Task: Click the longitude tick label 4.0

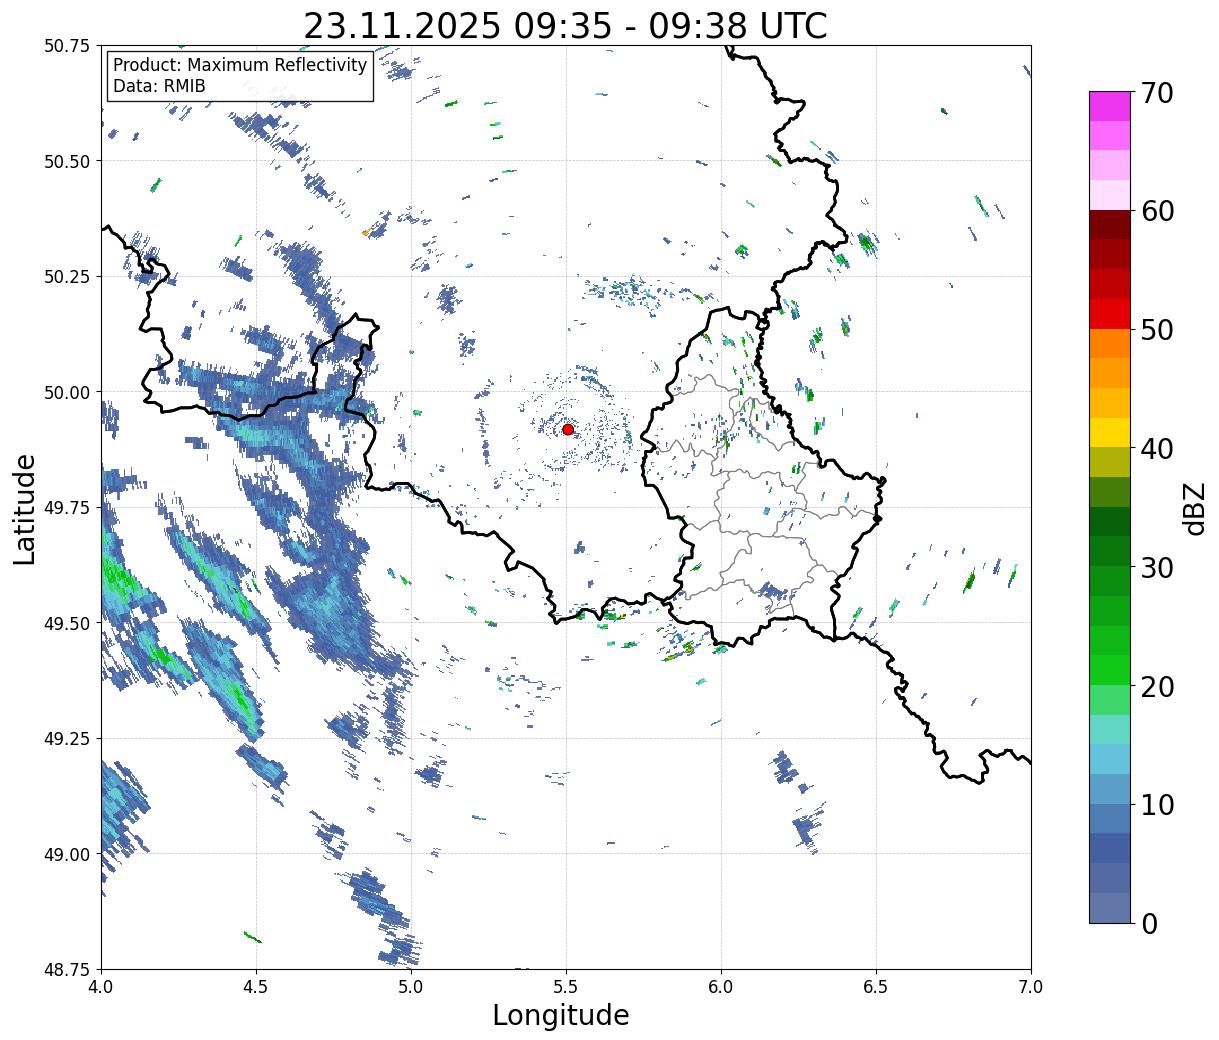Action: (101, 987)
